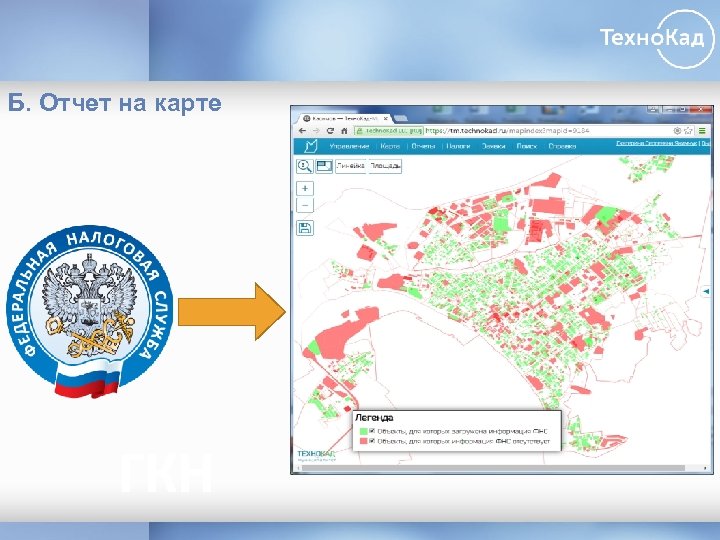This screenshot has height=540, width=720.
Task: Open the Карта menu
Action: point(390,146)
